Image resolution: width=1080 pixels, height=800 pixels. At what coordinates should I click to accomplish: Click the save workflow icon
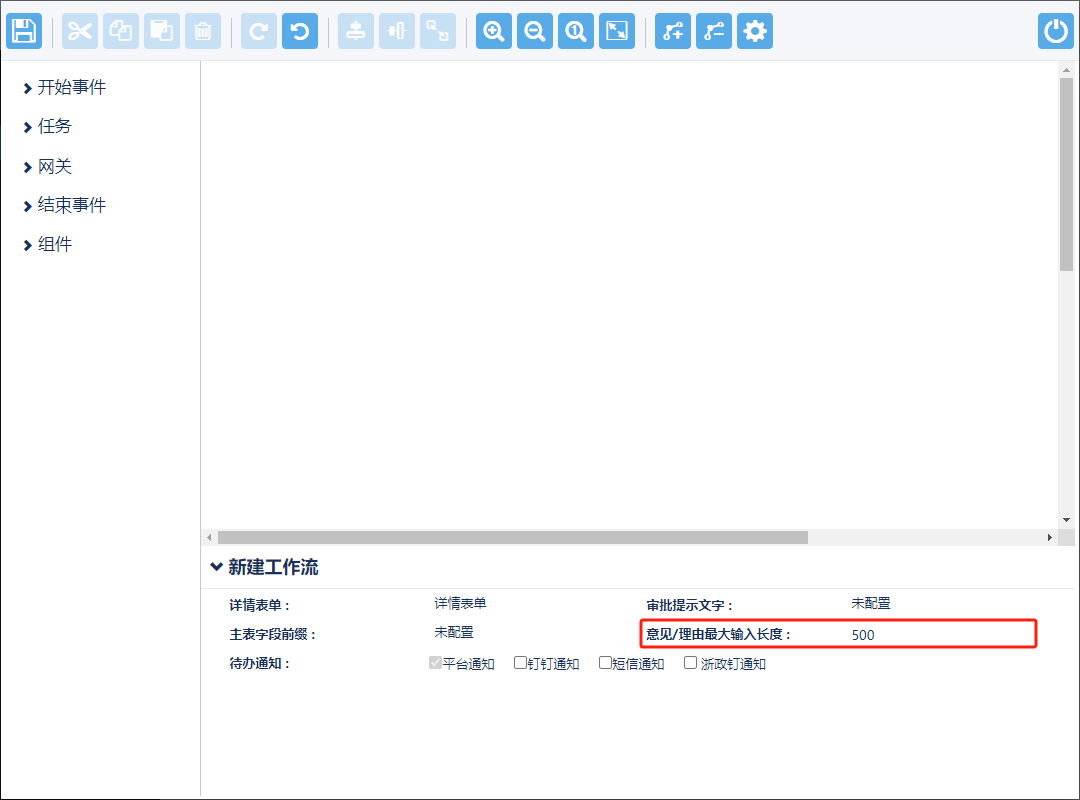tap(24, 31)
